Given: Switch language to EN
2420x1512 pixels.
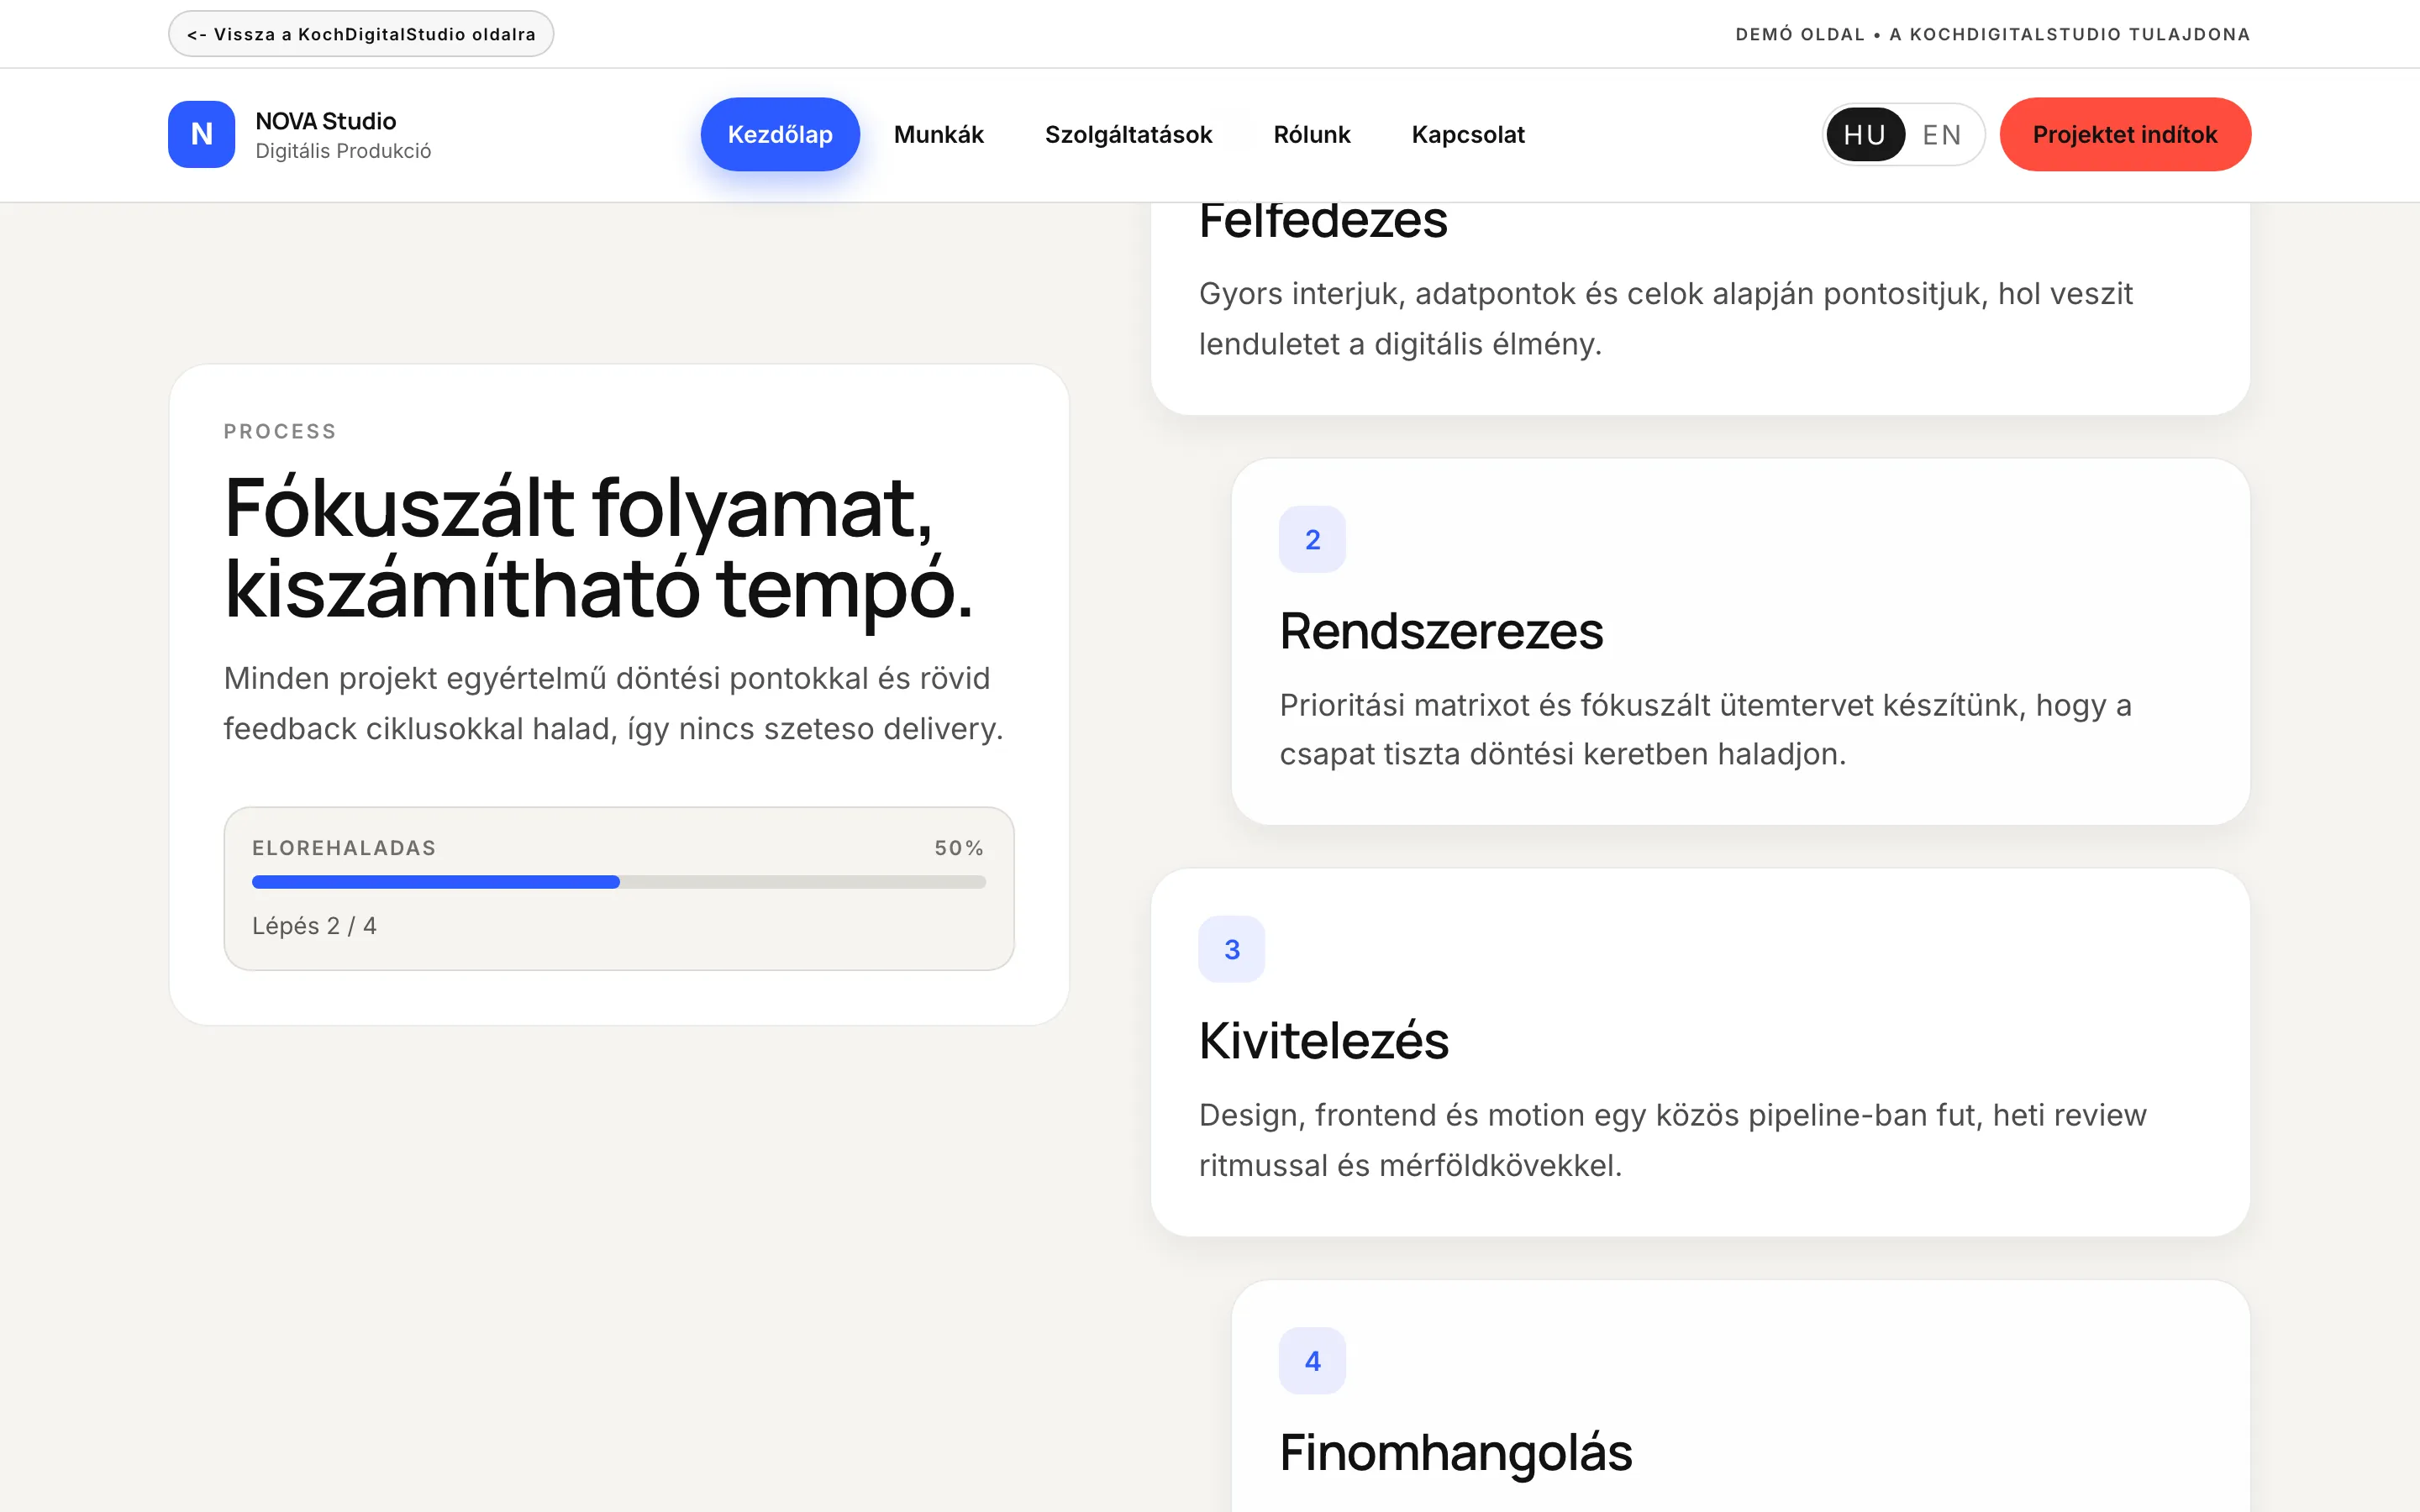Looking at the screenshot, I should tap(1941, 134).
